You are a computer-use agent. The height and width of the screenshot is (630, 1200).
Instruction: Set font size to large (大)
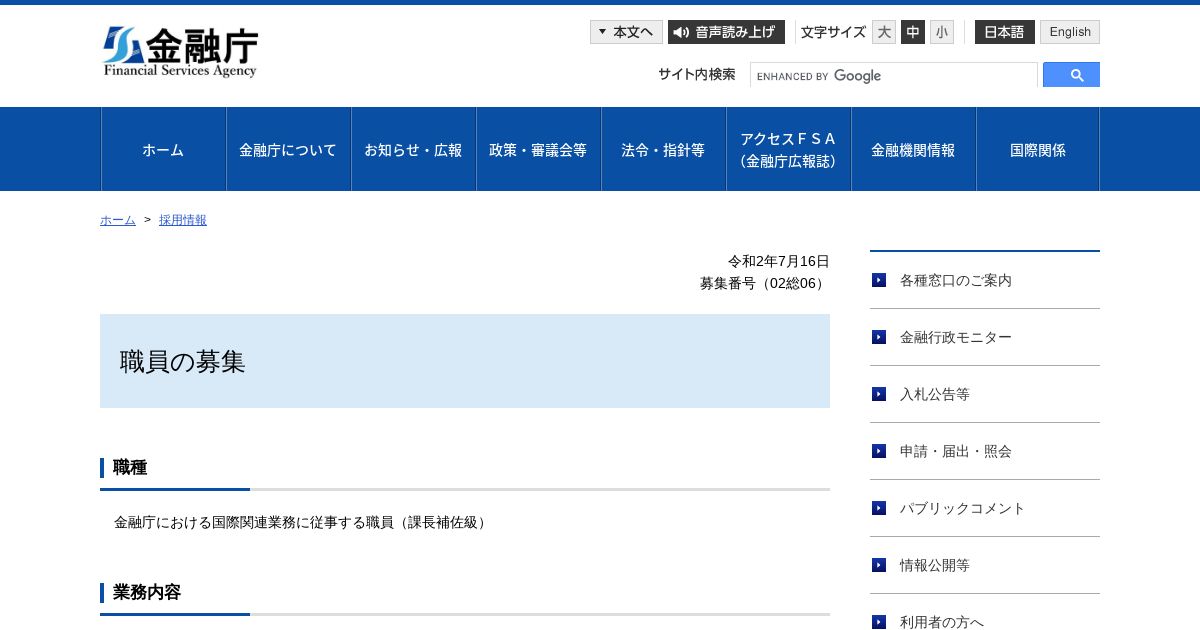884,32
